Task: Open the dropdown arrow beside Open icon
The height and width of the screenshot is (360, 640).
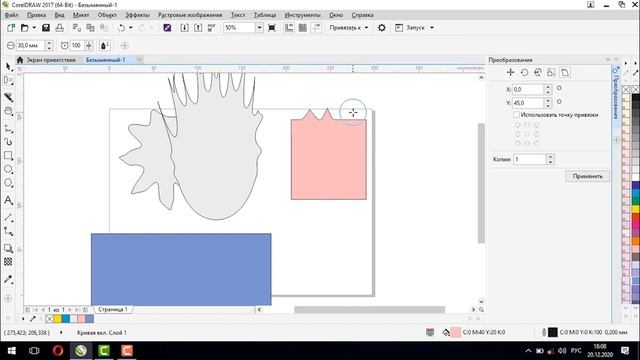Action: pyautogui.click(x=34, y=28)
